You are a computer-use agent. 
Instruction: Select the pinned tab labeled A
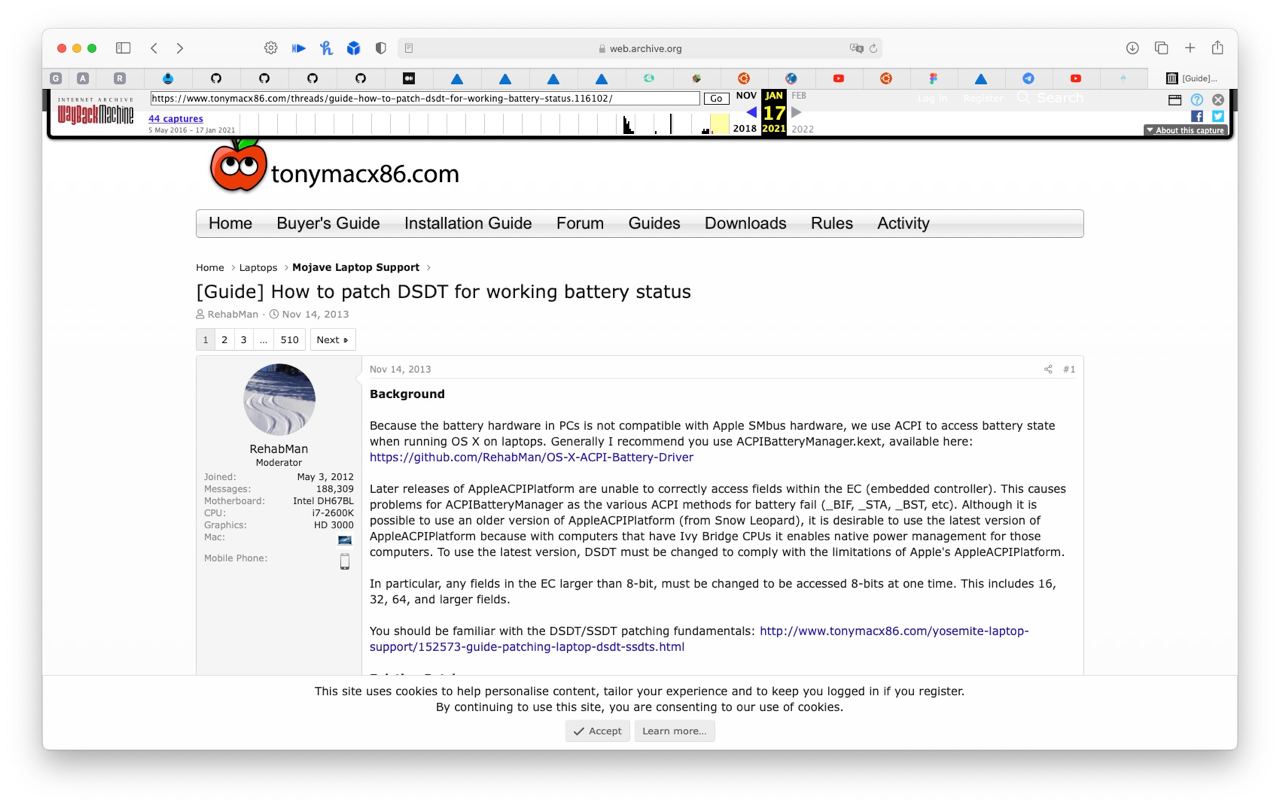point(83,78)
